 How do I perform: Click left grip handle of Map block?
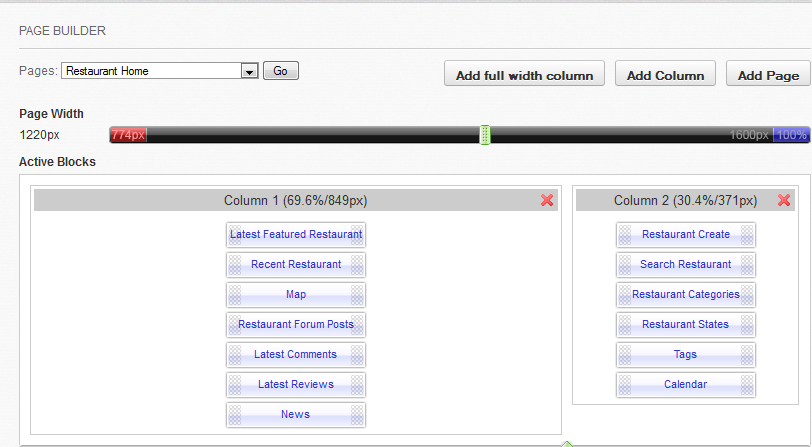[236, 295]
